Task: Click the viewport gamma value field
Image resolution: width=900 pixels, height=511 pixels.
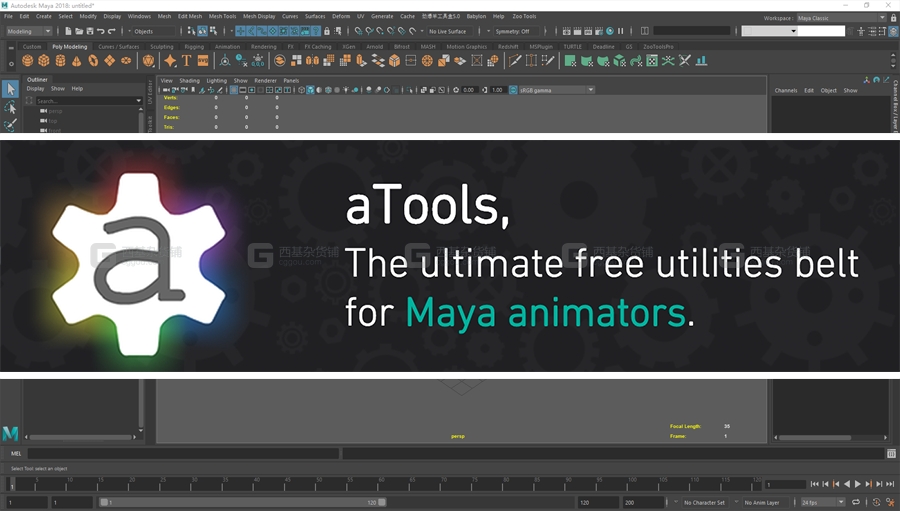Action: coord(497,90)
